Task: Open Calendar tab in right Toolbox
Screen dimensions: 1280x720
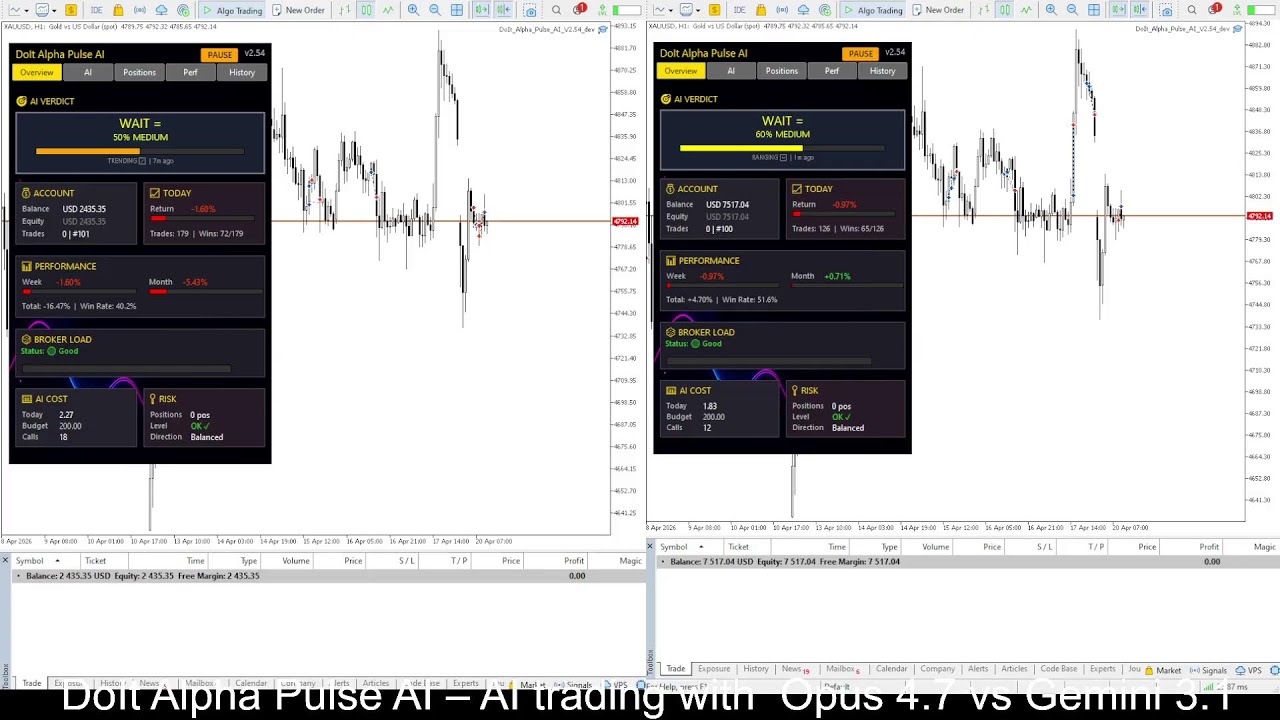Action: click(x=891, y=669)
